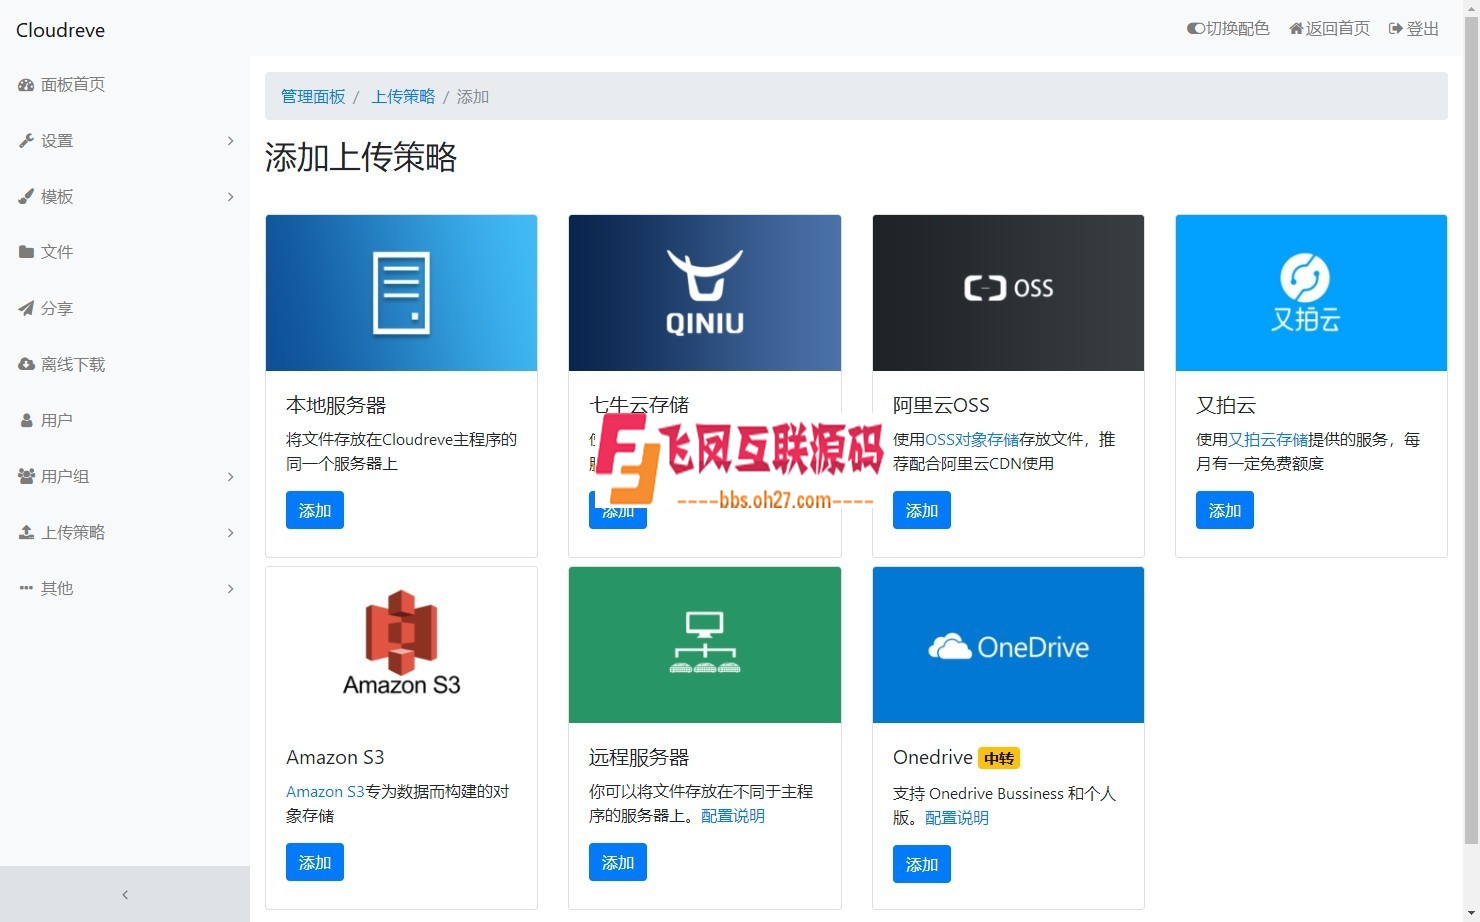
Task: Add the Amazon S3 storage policy
Action: (315, 862)
